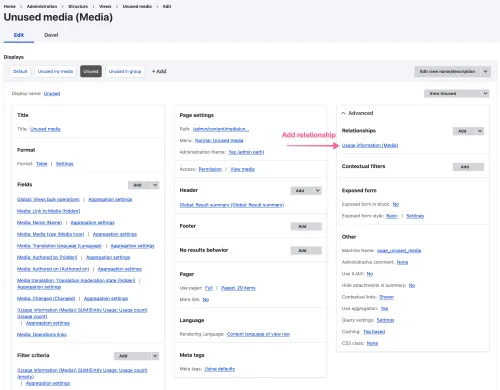Open Media: Changed field link
The image size is (500, 390).
coord(46,298)
